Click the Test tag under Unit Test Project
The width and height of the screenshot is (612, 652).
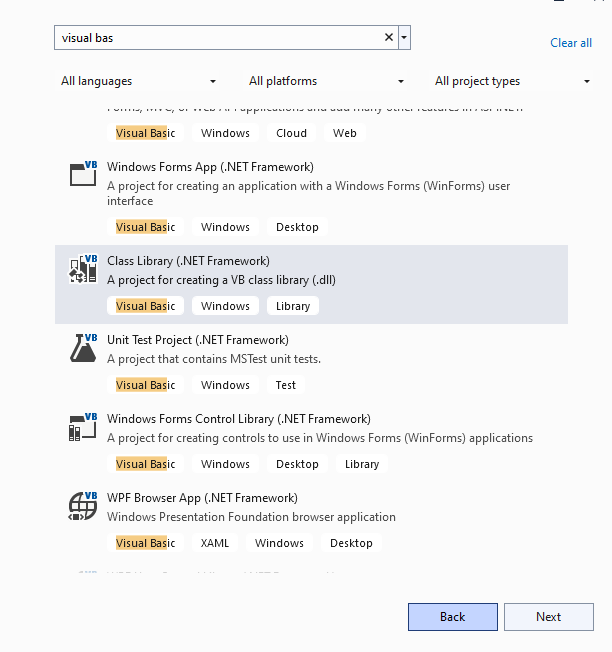coord(286,385)
